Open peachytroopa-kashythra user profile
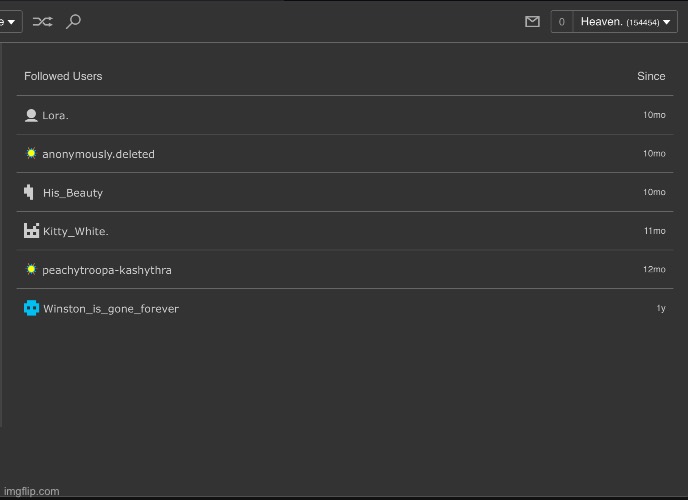 tap(106, 270)
